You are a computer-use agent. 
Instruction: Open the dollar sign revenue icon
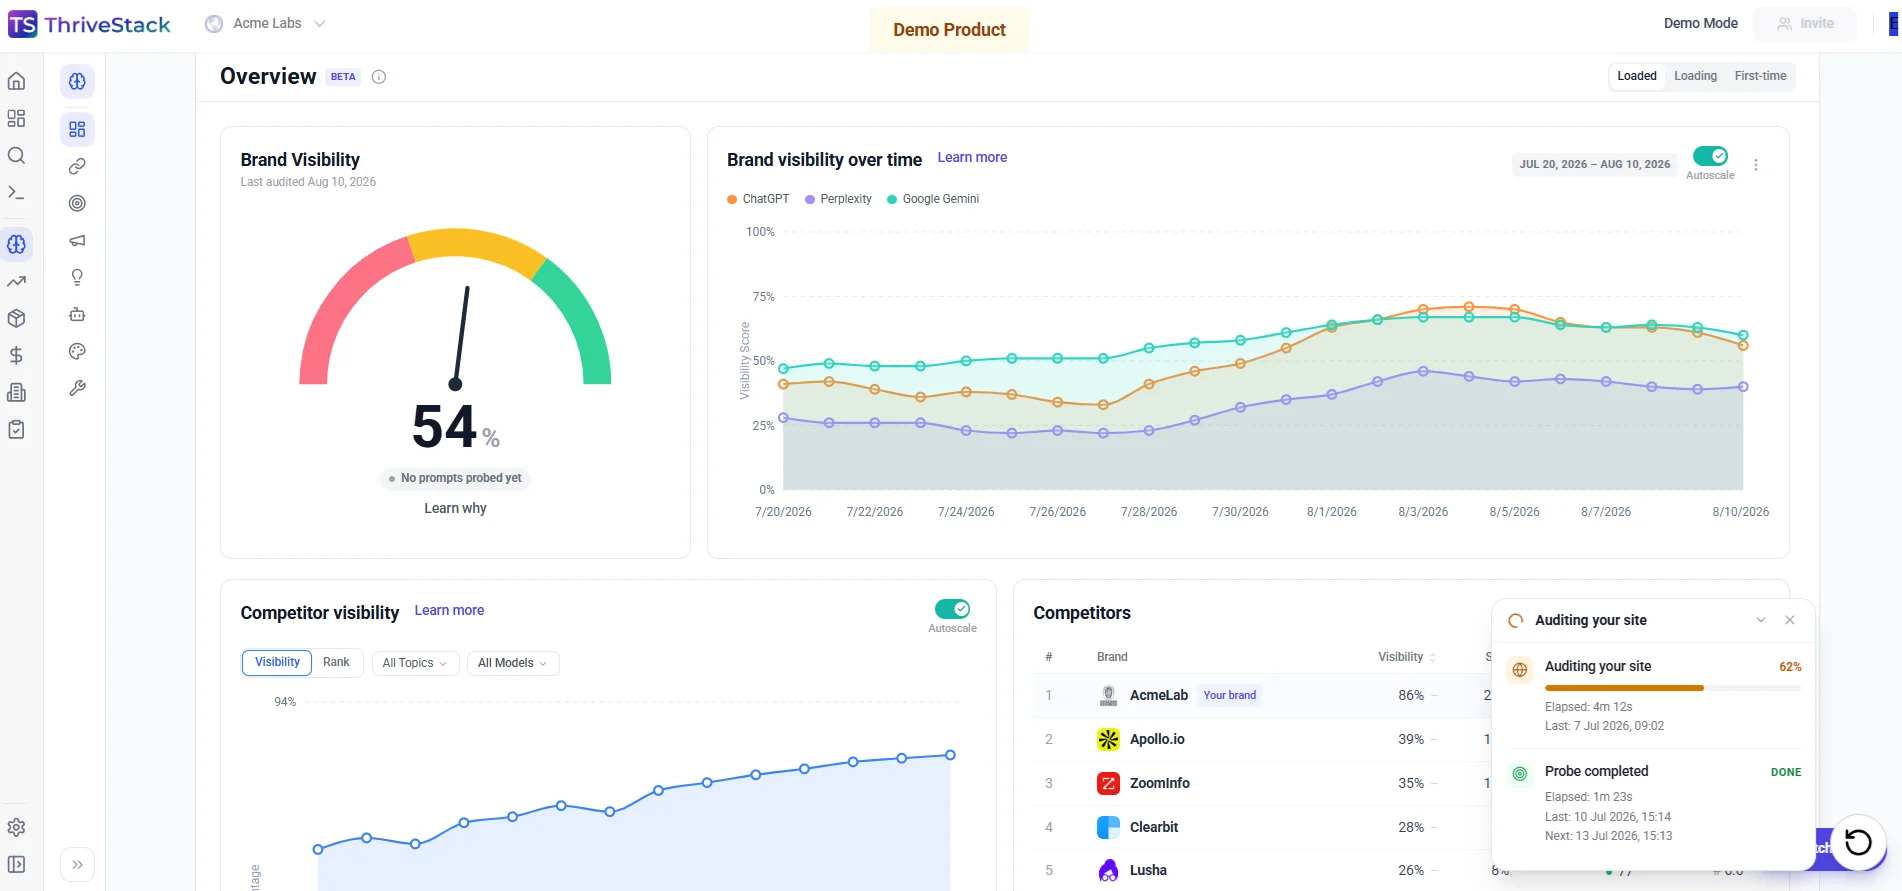[x=16, y=356]
